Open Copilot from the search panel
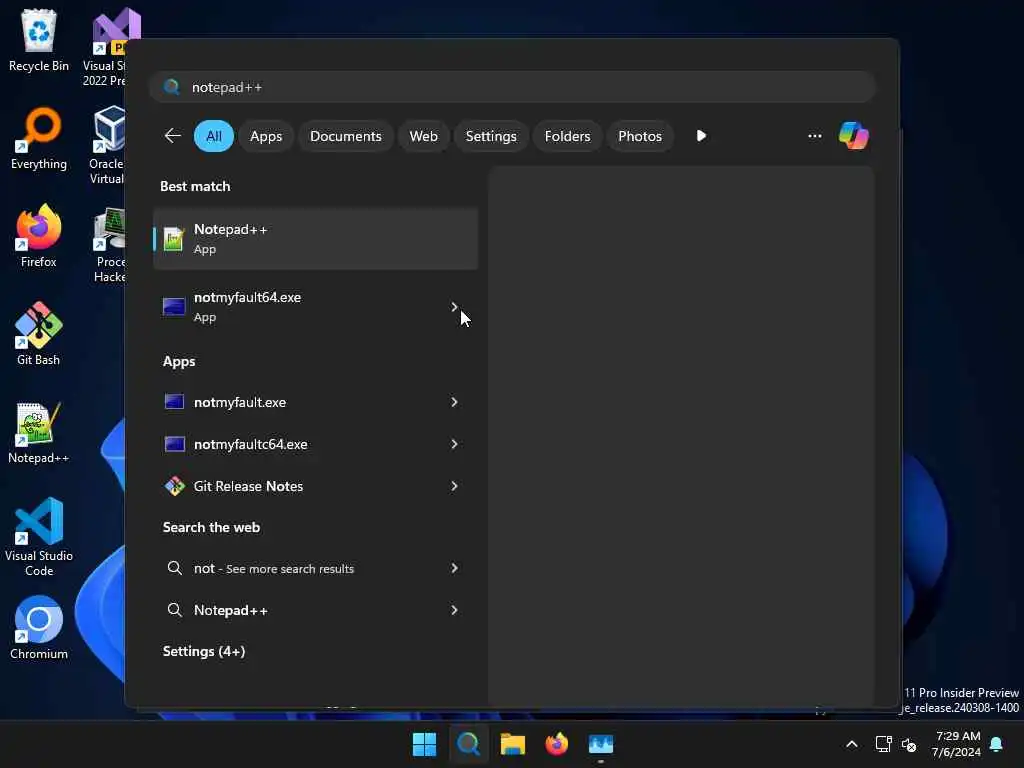The image size is (1024, 768). tap(854, 136)
